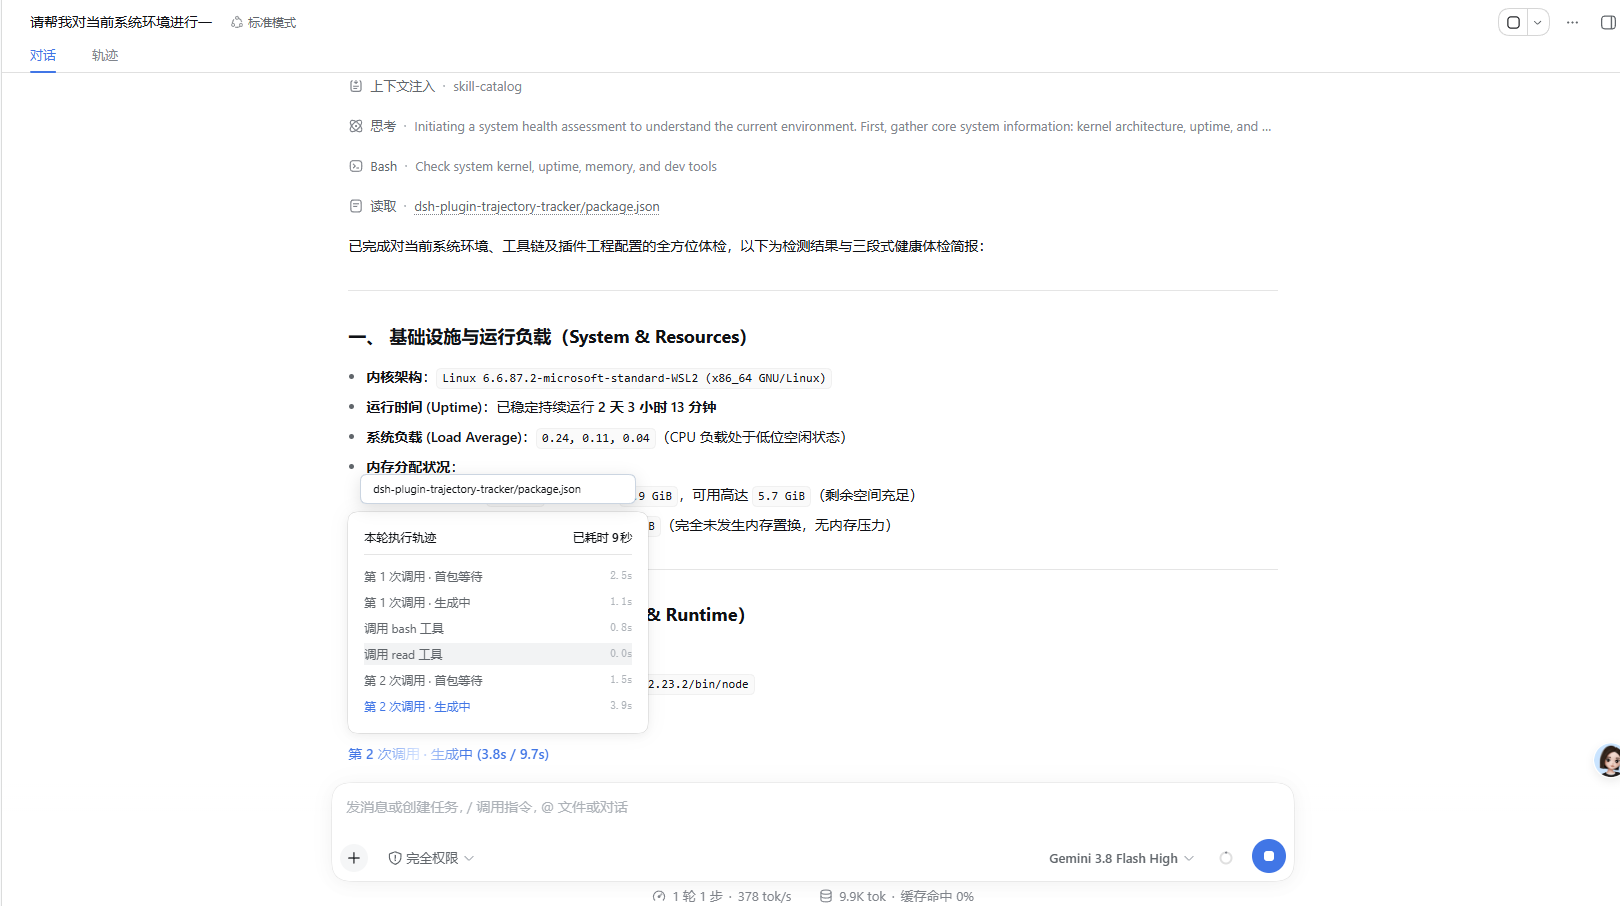Click the 读取 file icon
The height and width of the screenshot is (906, 1620).
(x=355, y=206)
